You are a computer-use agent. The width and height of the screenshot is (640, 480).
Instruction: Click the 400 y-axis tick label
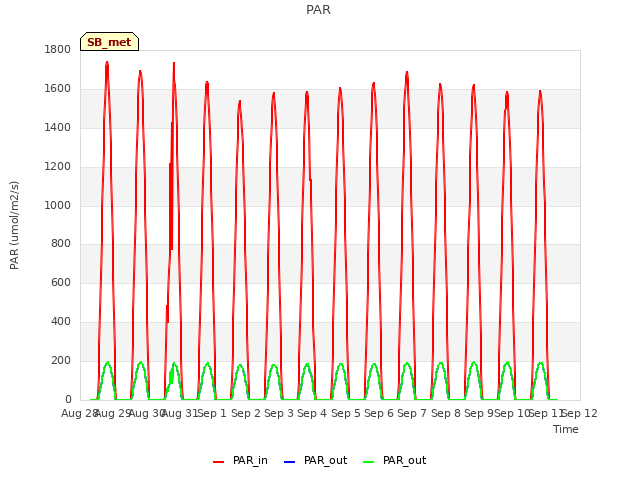pyautogui.click(x=61, y=322)
